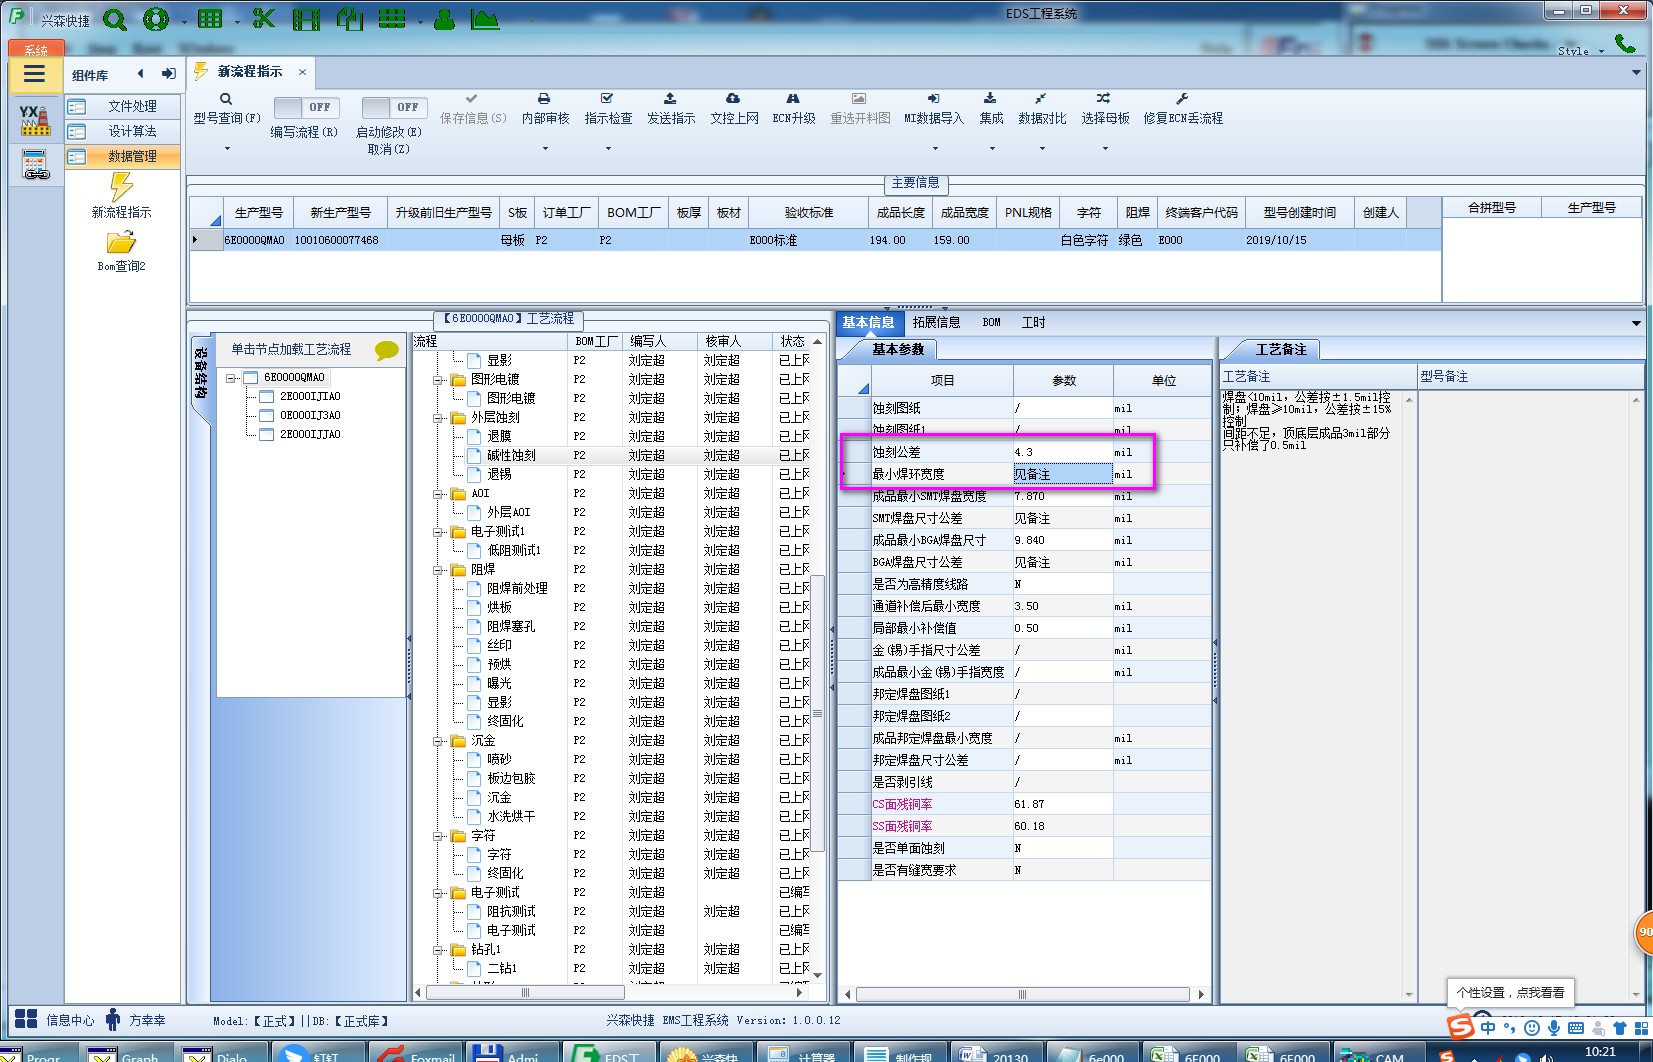Select 文件处理 in component library
The width and height of the screenshot is (1653, 1062).
point(123,106)
